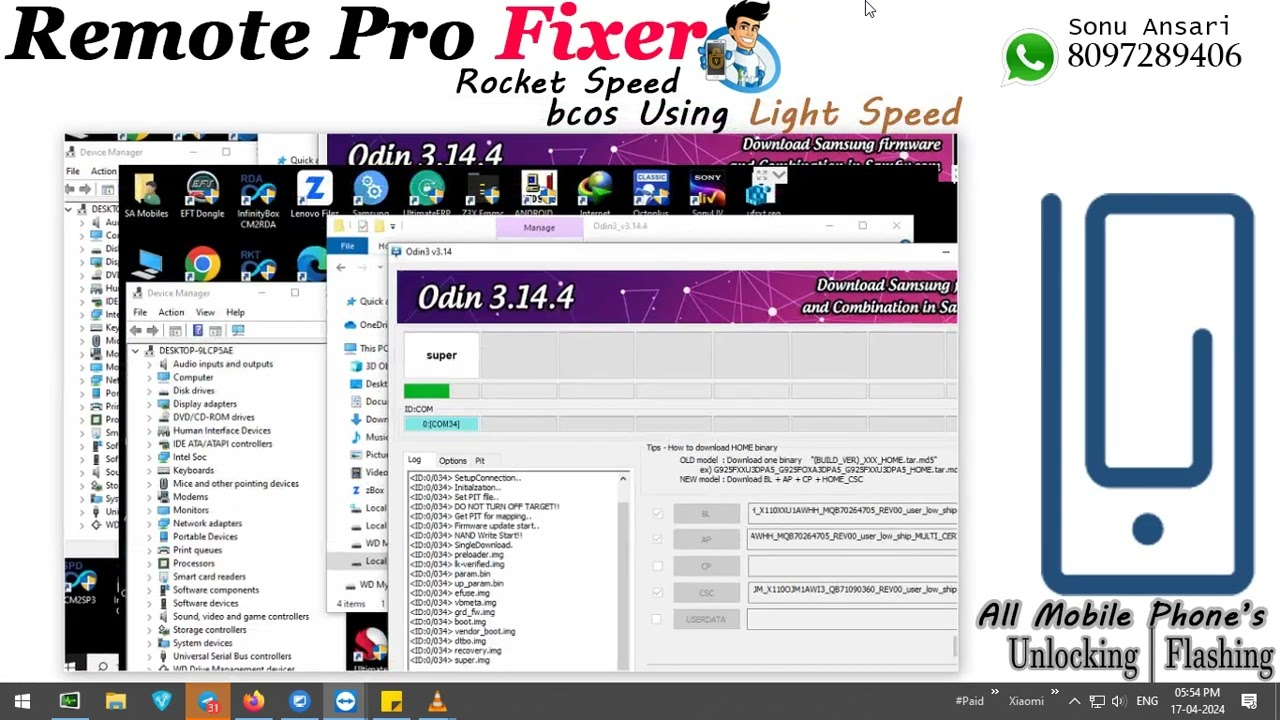This screenshot has height=720, width=1280.
Task: Click the BL button in Odin
Action: [706, 513]
